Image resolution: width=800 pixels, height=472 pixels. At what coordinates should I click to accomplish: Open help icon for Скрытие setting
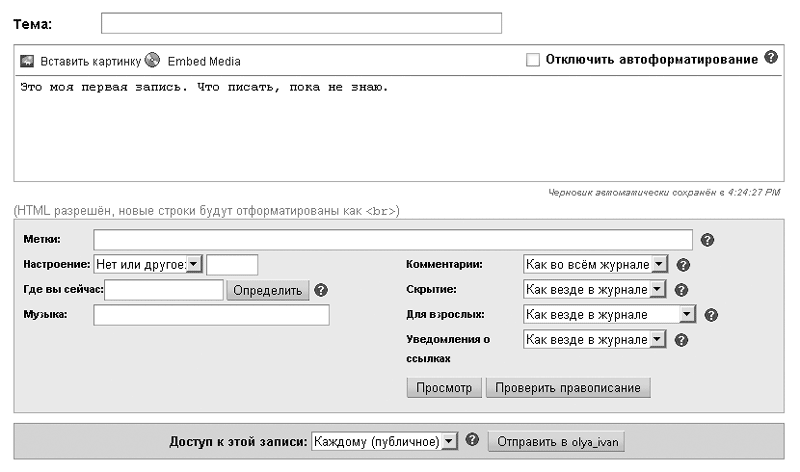coord(682,290)
